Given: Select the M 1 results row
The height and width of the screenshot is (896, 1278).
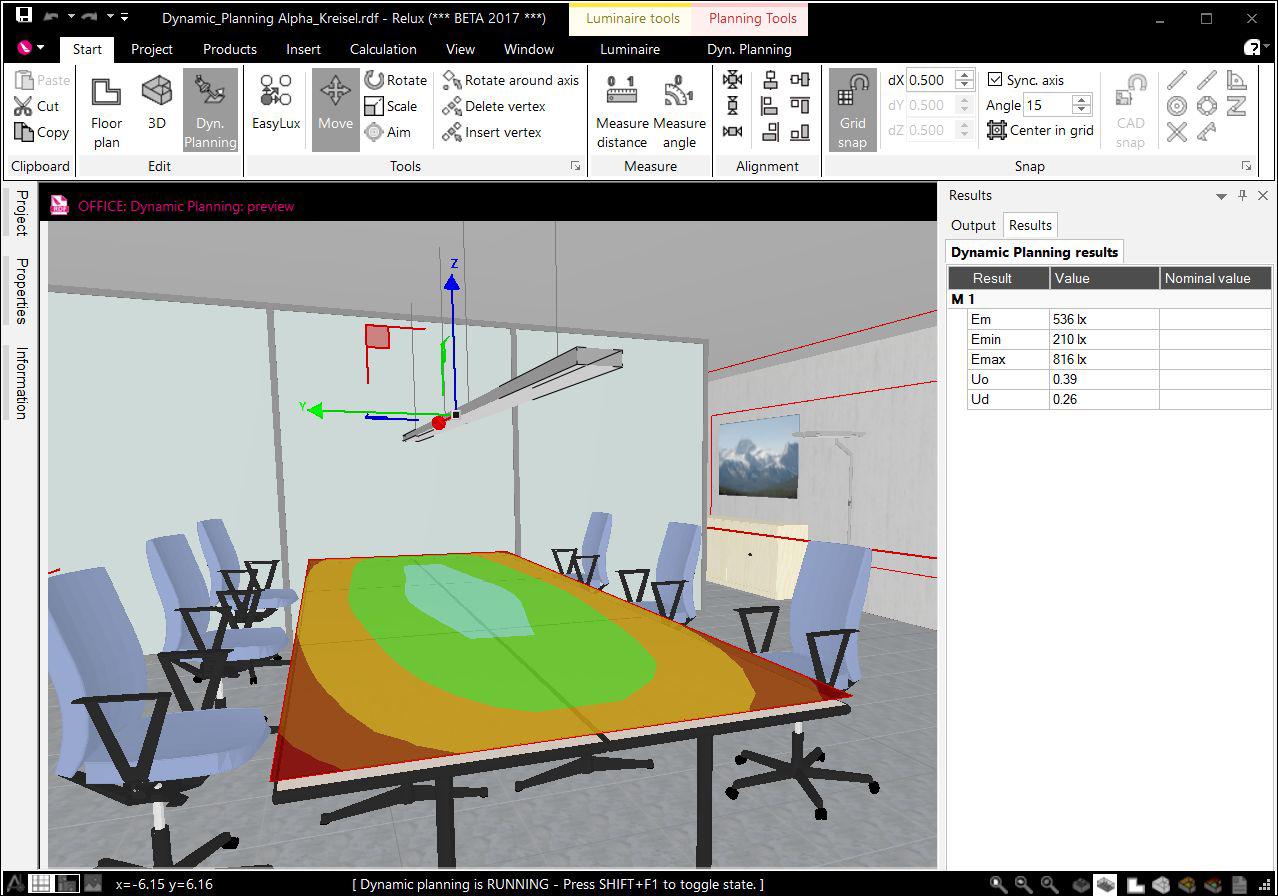Looking at the screenshot, I should [1109, 299].
